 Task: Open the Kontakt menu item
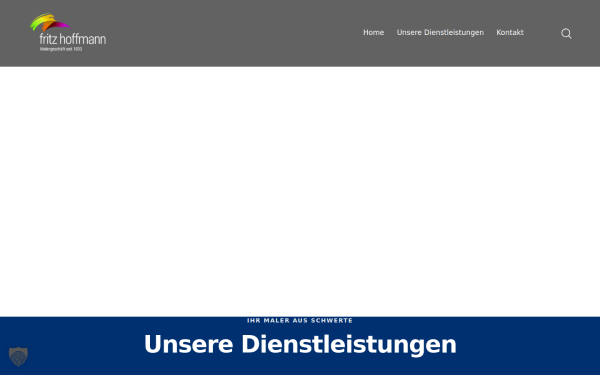[510, 33]
